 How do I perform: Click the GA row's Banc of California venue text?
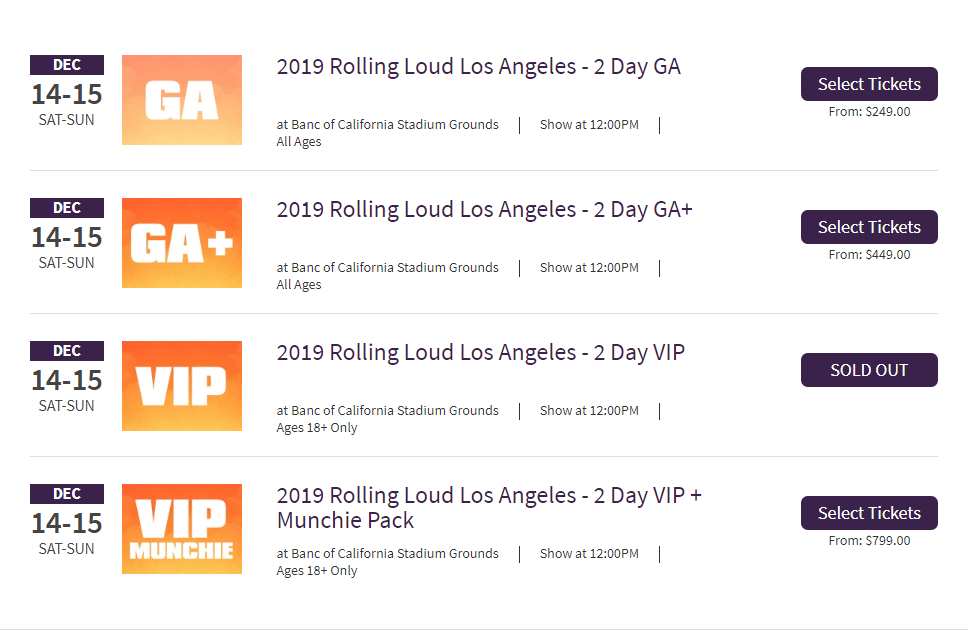[388, 125]
